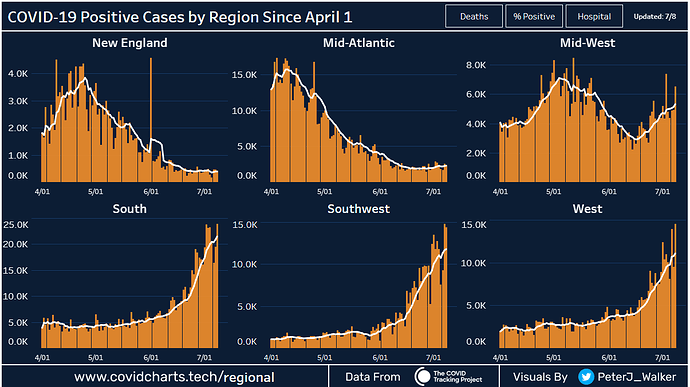Click the COVID Tracking Project logo
Screen dimensions: 690x387
tap(449, 376)
